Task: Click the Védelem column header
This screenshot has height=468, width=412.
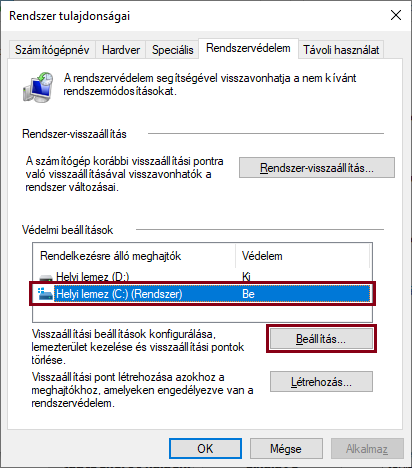Action: 303,256
